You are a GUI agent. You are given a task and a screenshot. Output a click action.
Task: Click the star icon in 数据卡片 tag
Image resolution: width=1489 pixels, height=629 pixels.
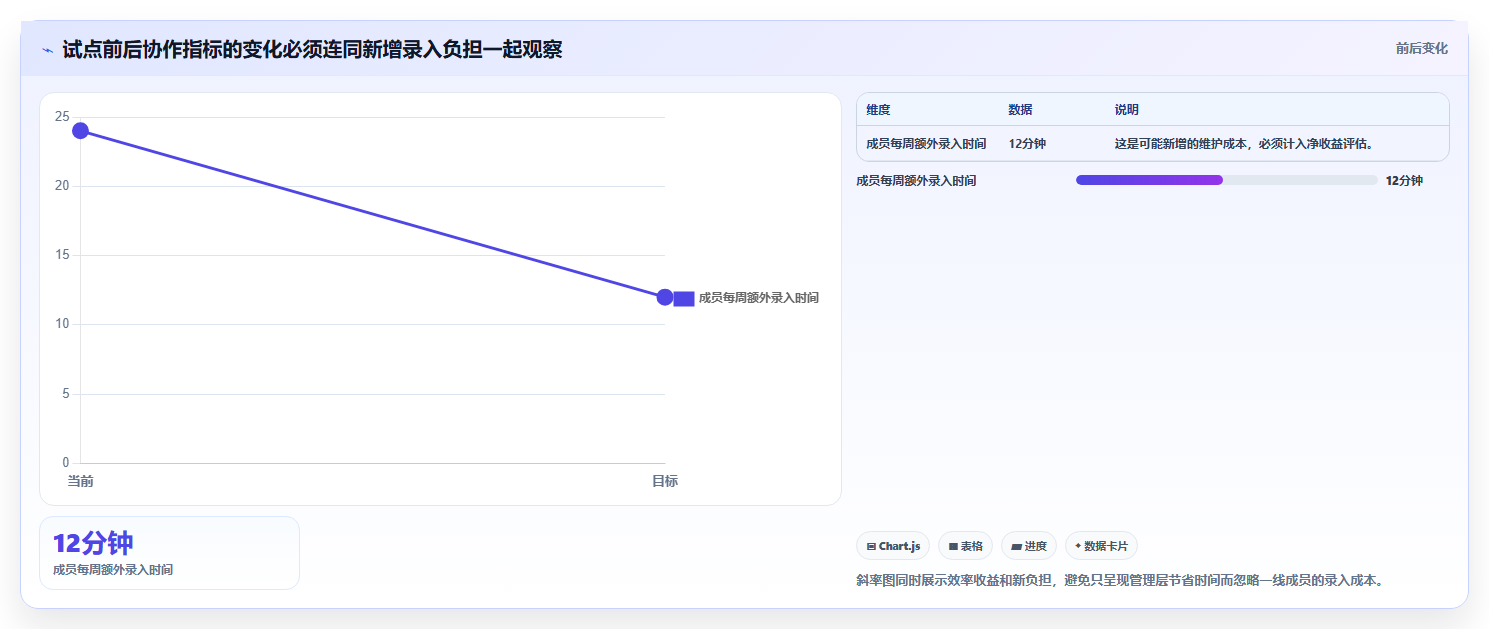pos(1078,546)
